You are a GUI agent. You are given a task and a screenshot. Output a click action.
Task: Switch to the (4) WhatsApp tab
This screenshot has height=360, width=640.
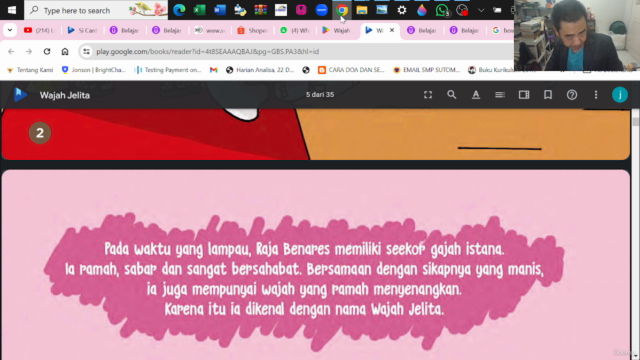point(295,30)
